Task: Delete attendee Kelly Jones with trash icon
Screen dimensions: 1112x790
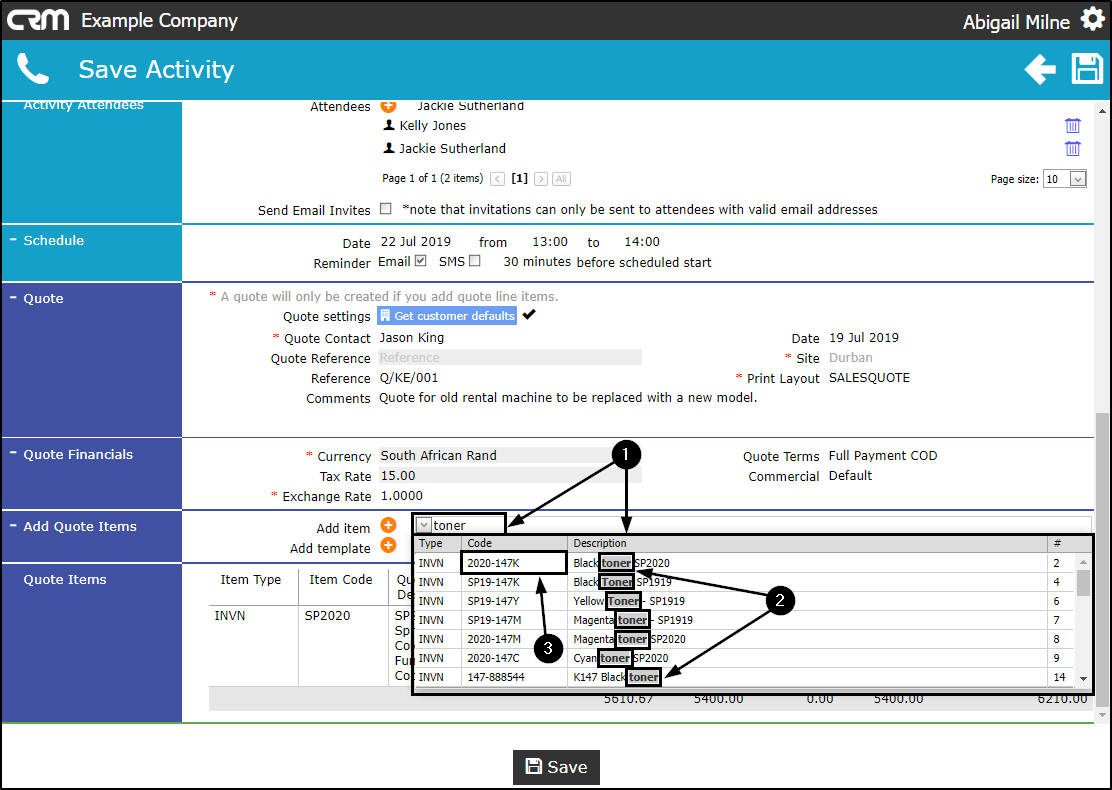Action: (x=1072, y=126)
